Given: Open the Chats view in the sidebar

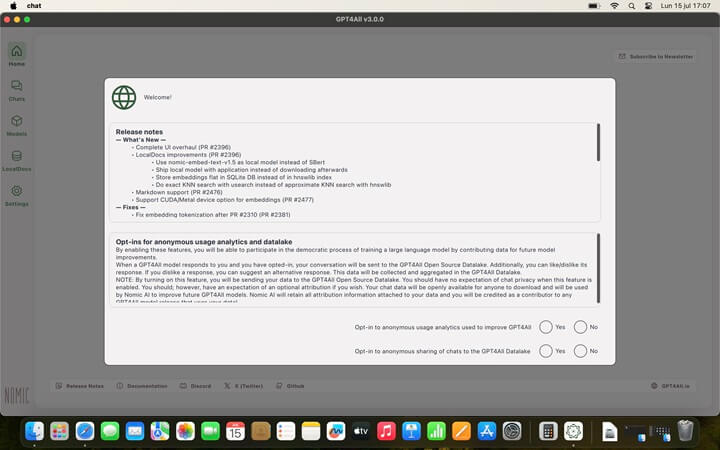Looking at the screenshot, I should (17, 90).
